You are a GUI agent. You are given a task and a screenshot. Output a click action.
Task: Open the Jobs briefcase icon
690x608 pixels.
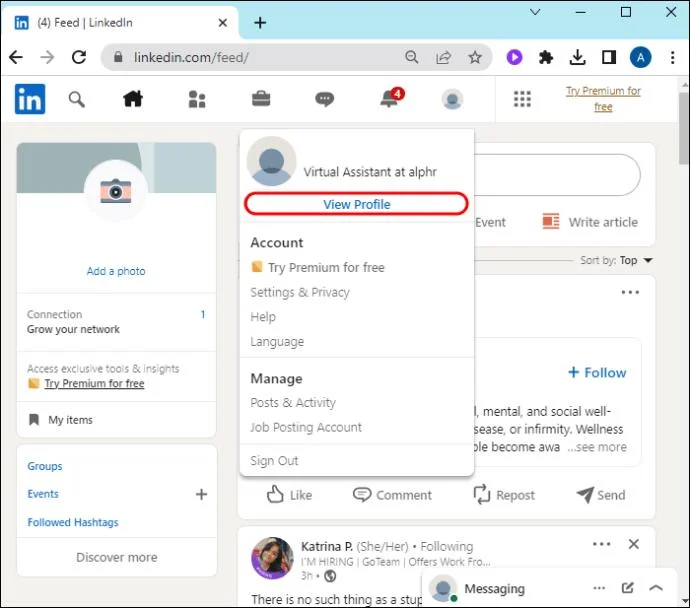pos(261,99)
